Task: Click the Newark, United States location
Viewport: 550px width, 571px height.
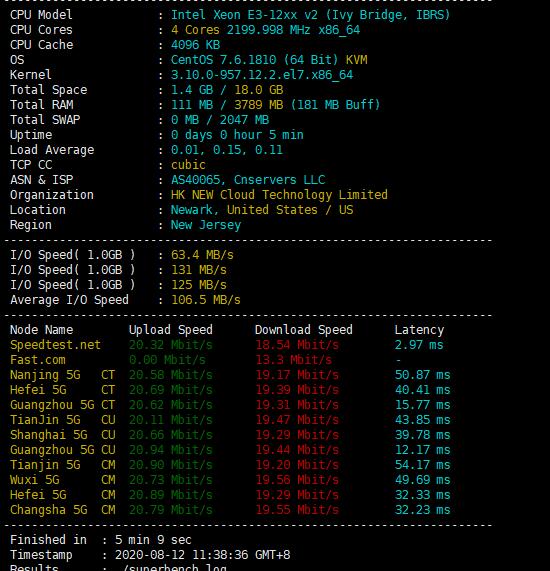Action: (x=262, y=210)
